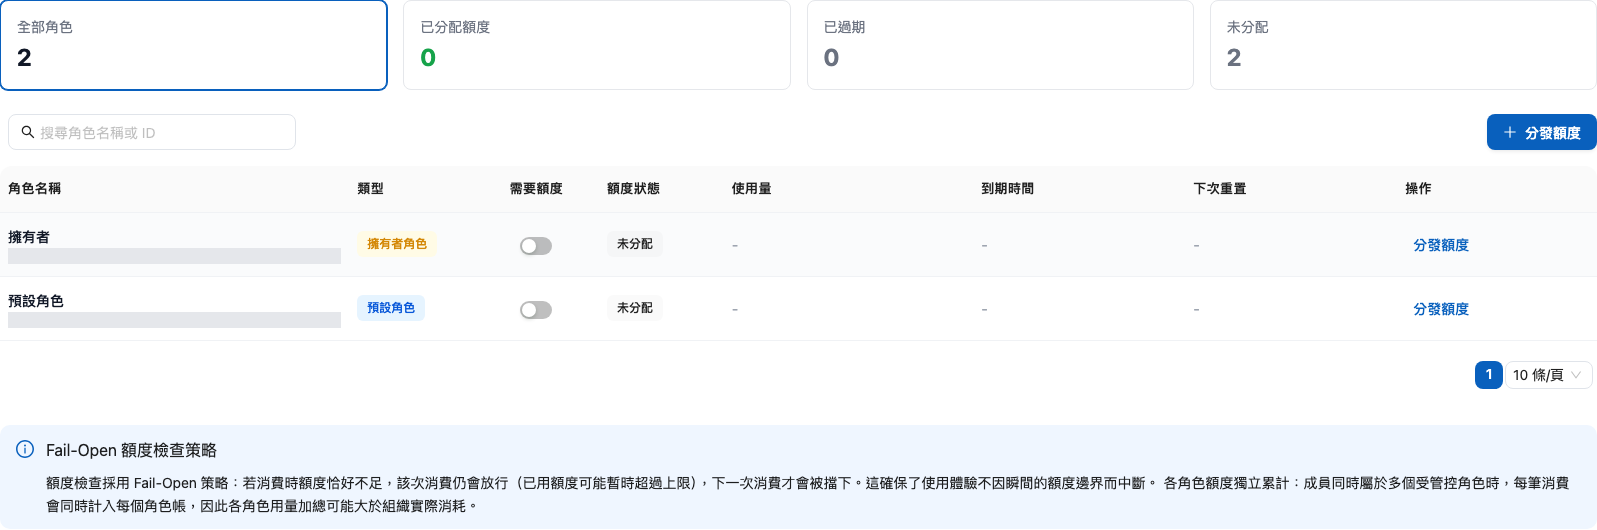
Task: Click the plus icon on 分發額度 button
Action: pos(1510,132)
